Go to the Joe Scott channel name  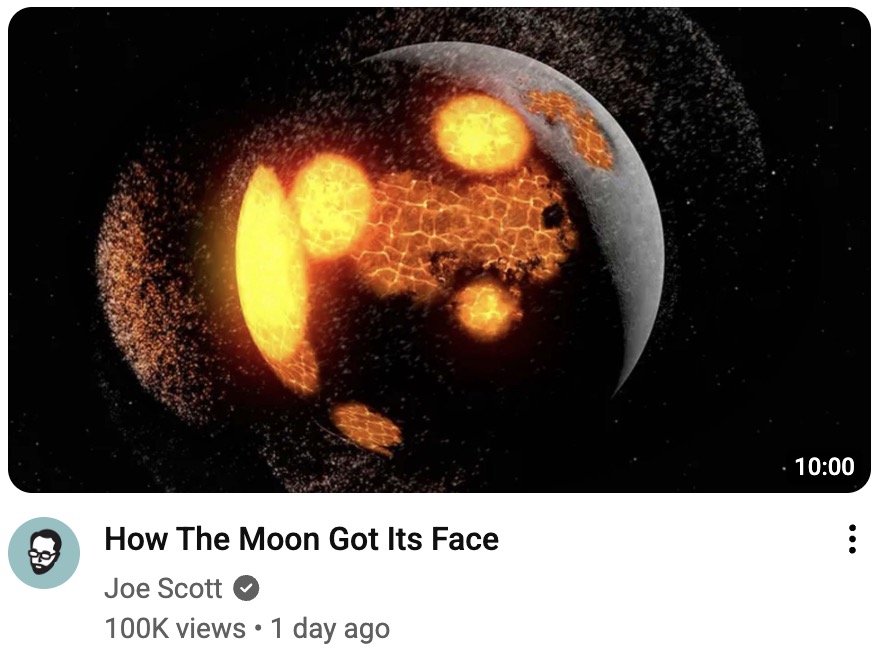click(163, 588)
